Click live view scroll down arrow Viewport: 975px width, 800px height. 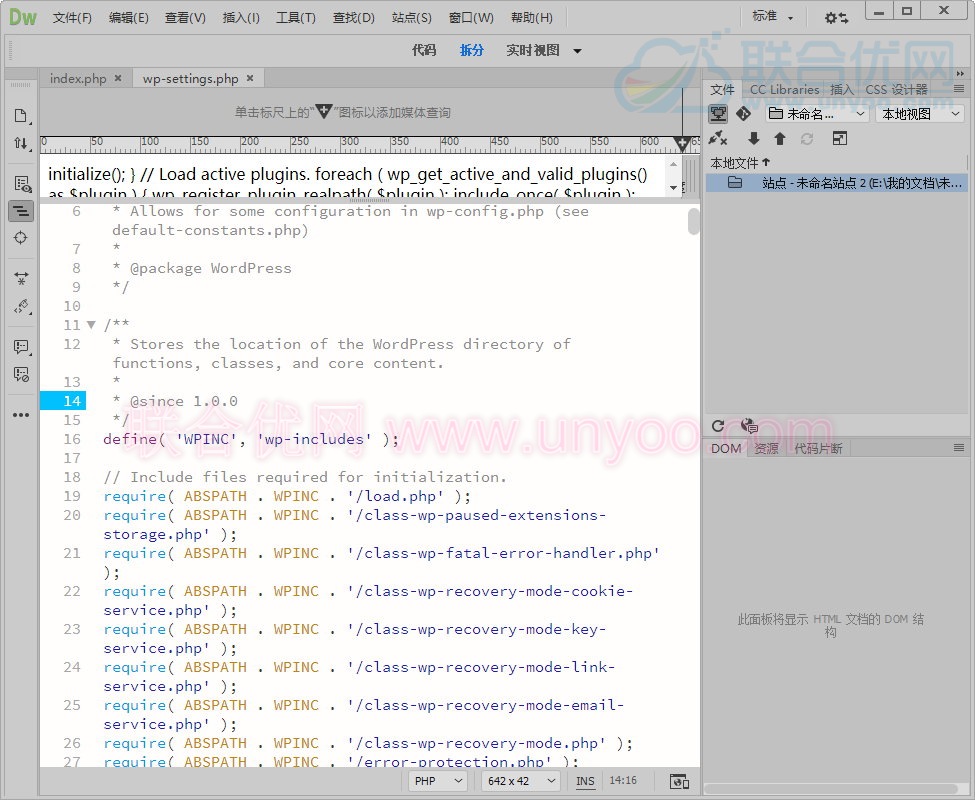673,188
